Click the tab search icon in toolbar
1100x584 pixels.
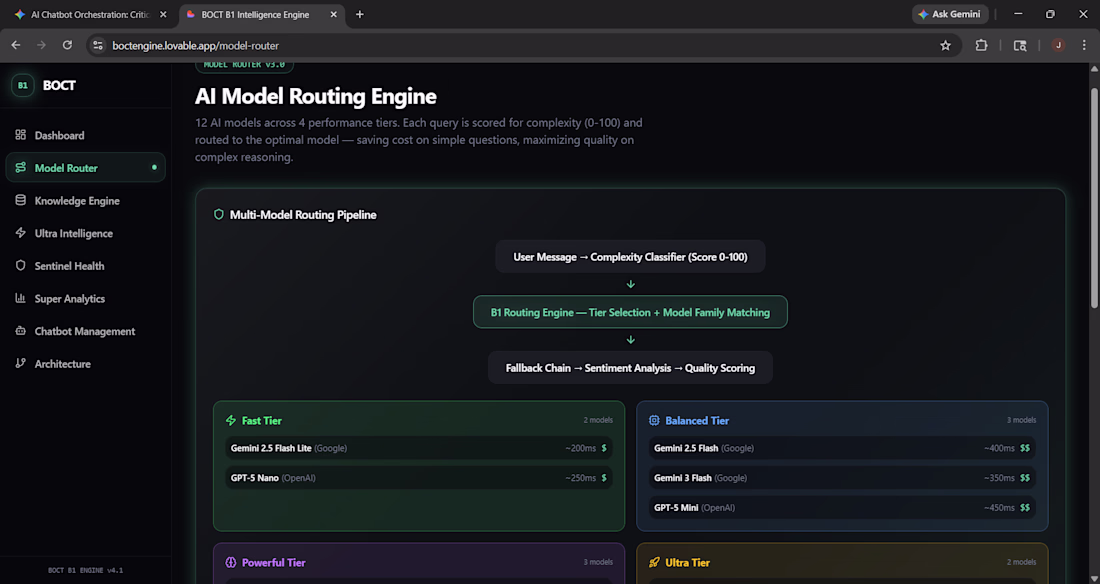pos(1020,46)
